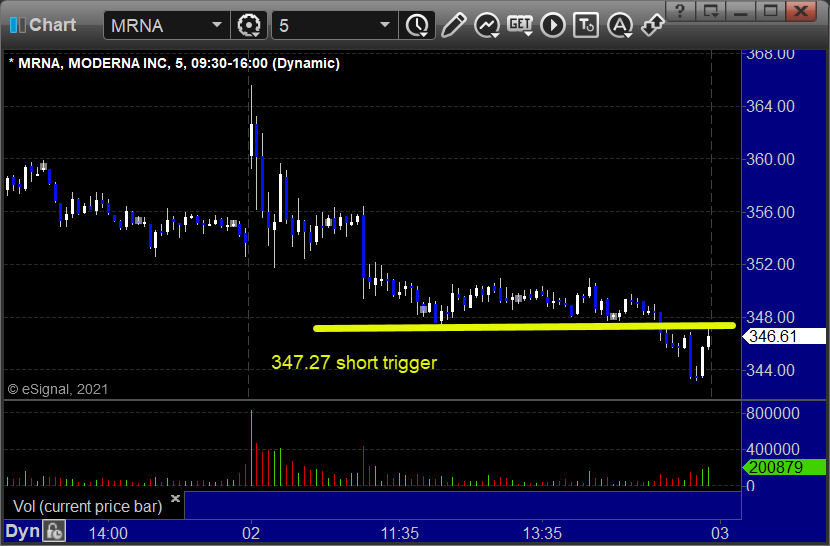Open the clock time template icon

418,25
